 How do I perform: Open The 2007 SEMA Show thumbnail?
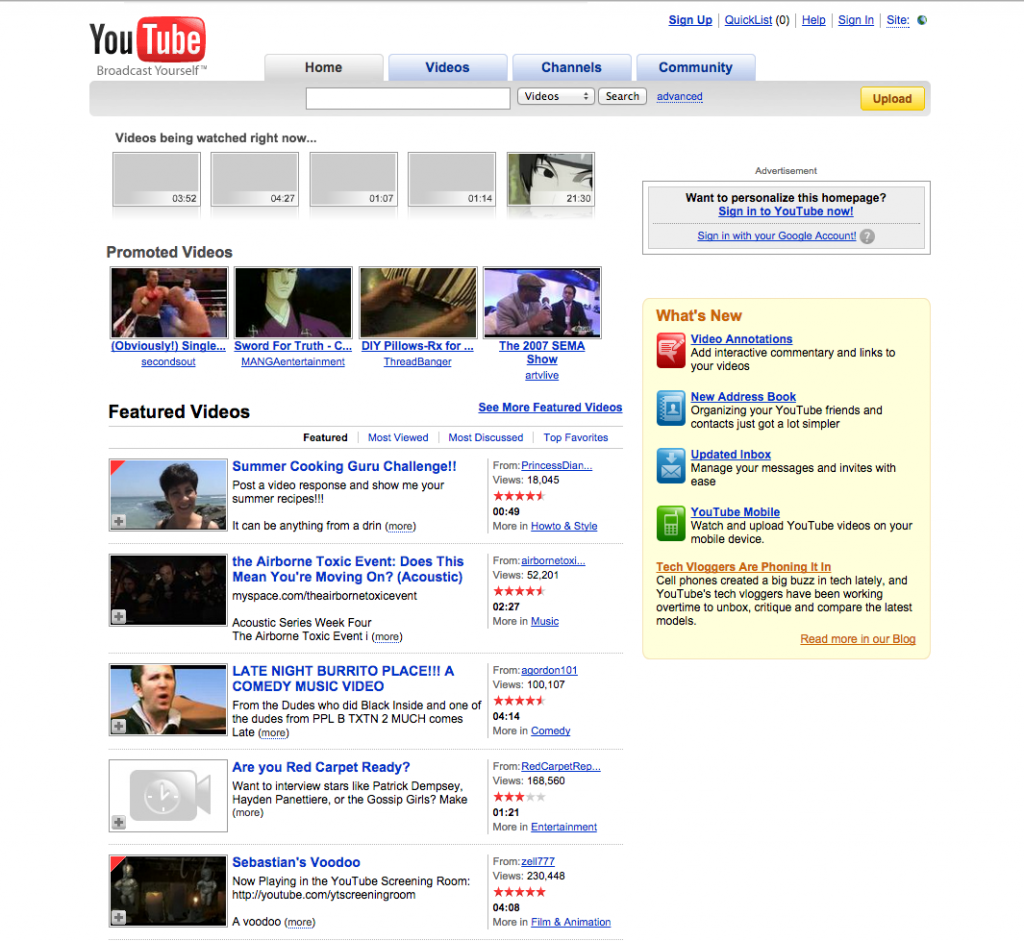click(x=542, y=302)
